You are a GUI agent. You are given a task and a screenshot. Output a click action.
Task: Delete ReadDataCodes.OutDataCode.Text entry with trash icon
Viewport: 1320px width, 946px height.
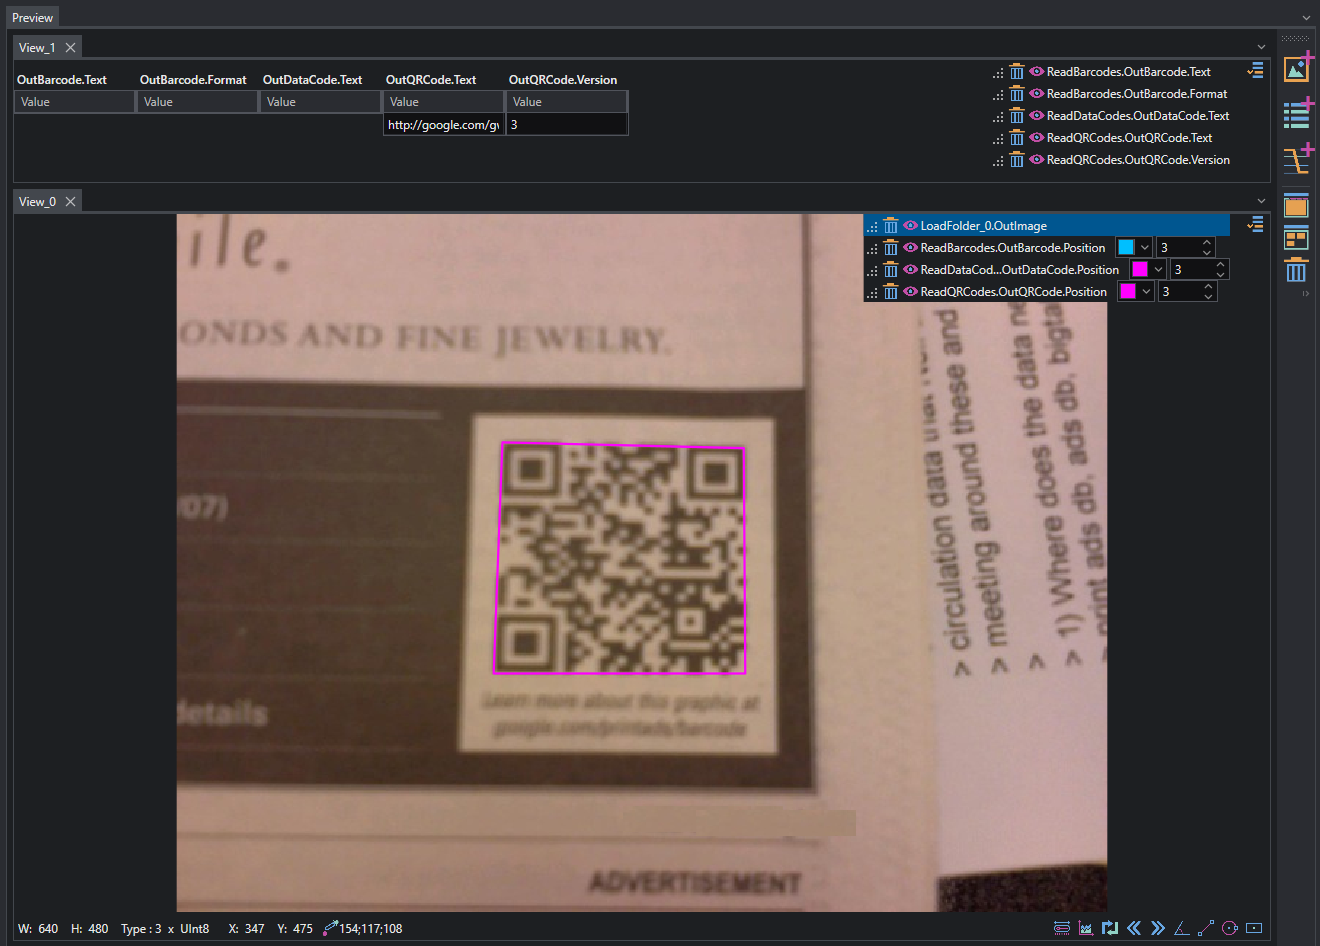(1017, 116)
